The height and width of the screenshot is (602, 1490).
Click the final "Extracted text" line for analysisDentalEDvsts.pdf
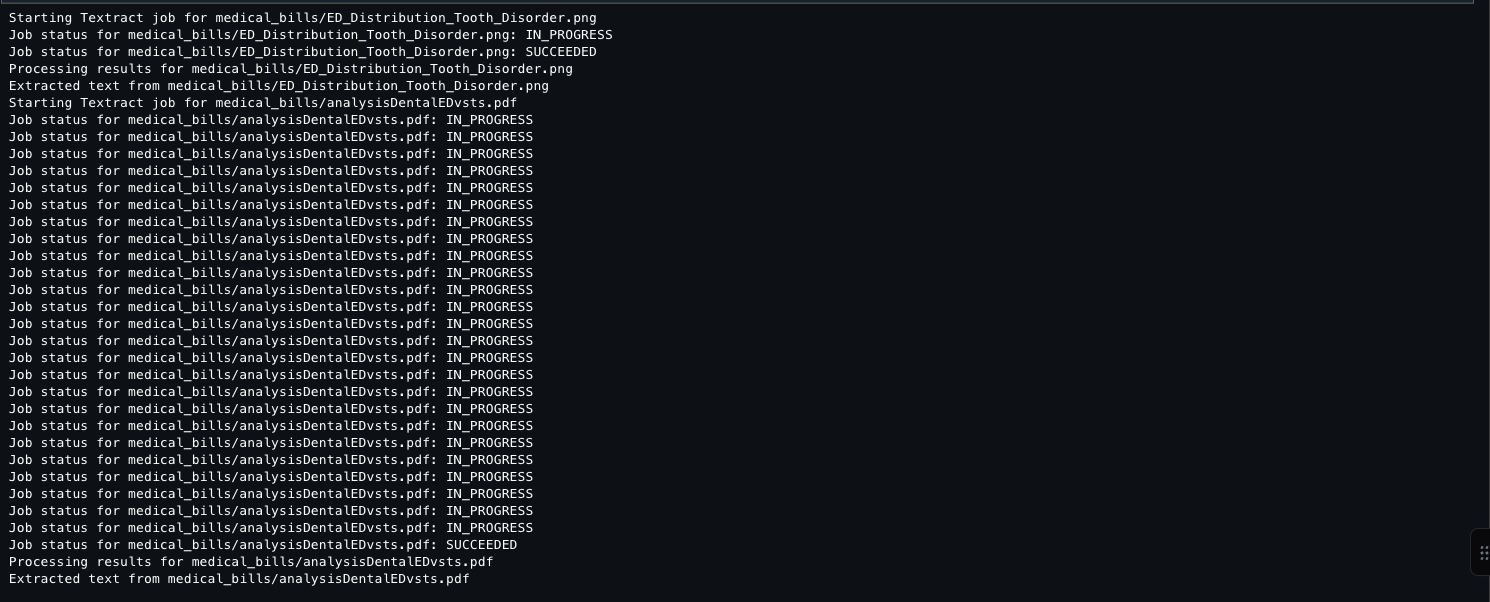[238, 579]
